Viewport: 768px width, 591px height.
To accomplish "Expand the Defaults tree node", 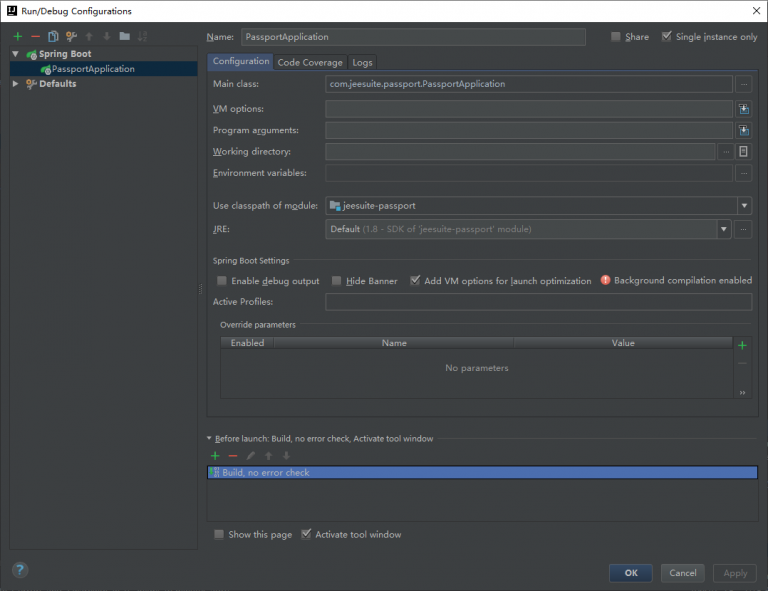I will pyautogui.click(x=16, y=84).
